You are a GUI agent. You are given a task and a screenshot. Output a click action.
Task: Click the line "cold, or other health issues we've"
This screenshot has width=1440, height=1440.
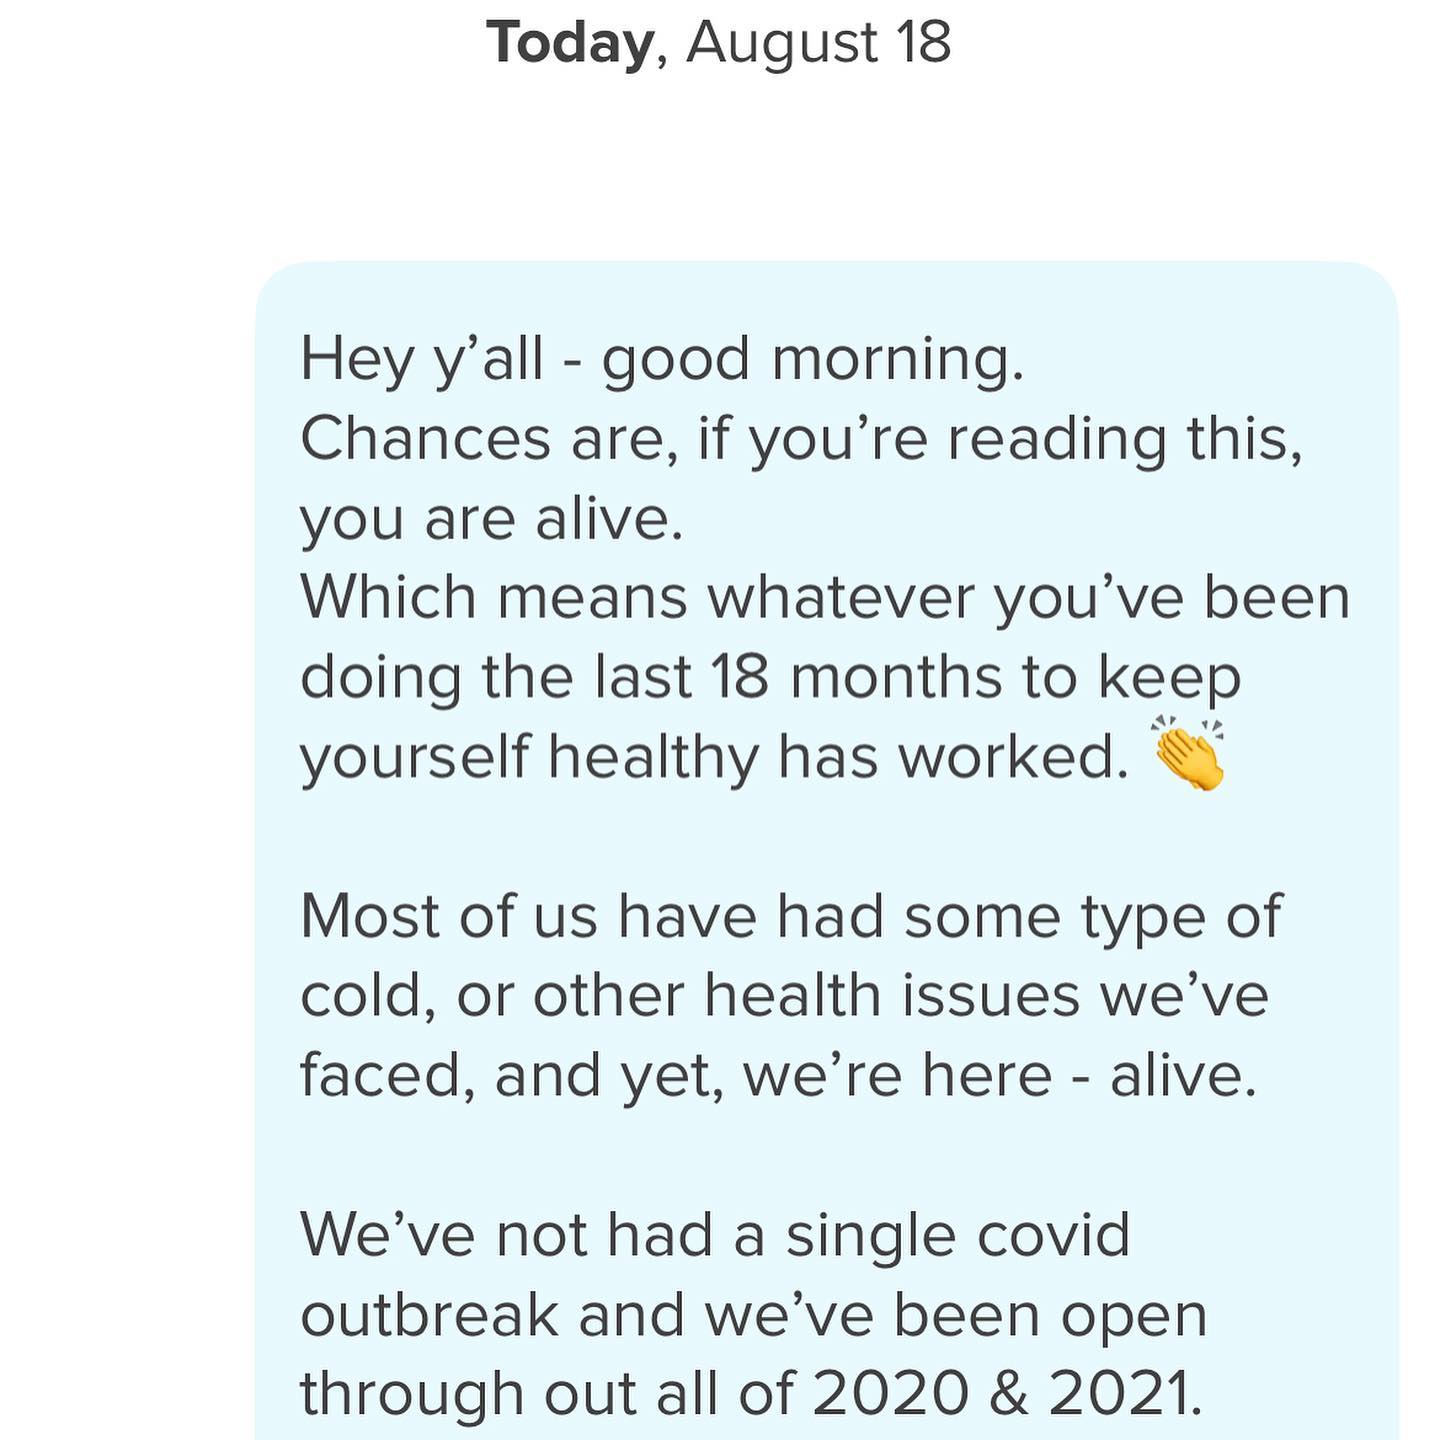pyautogui.click(x=784, y=996)
